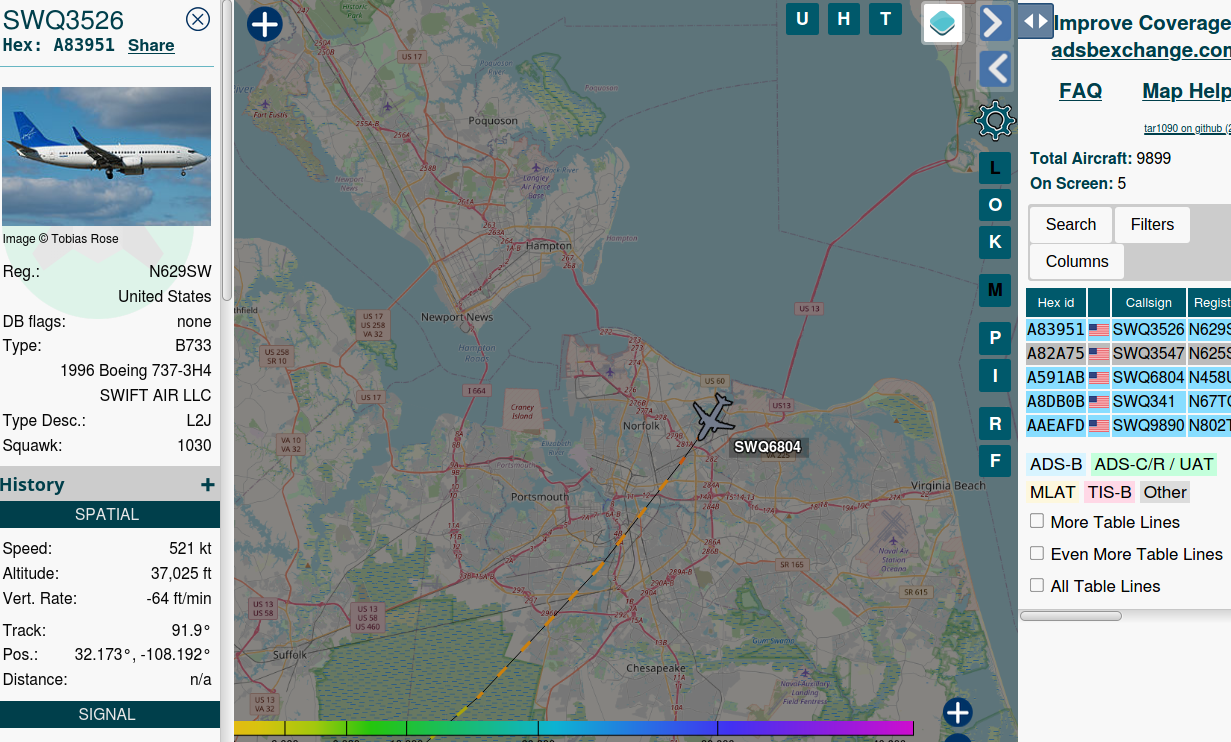This screenshot has width=1231, height=742.
Task: Select the A591AB table row
Action: tap(1128, 377)
